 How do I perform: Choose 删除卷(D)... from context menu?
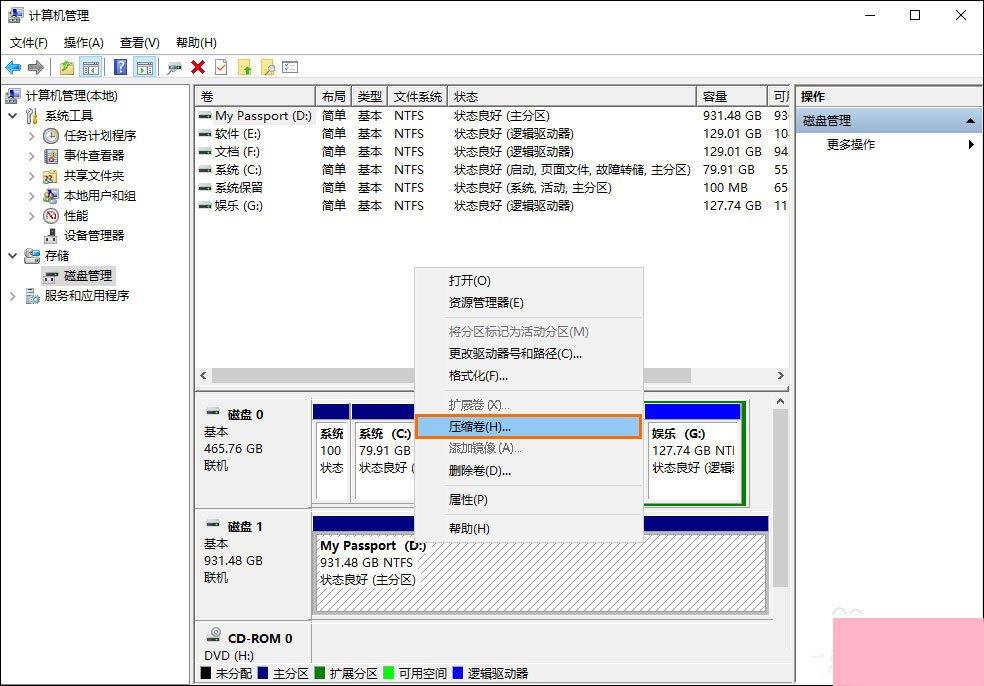pos(528,471)
